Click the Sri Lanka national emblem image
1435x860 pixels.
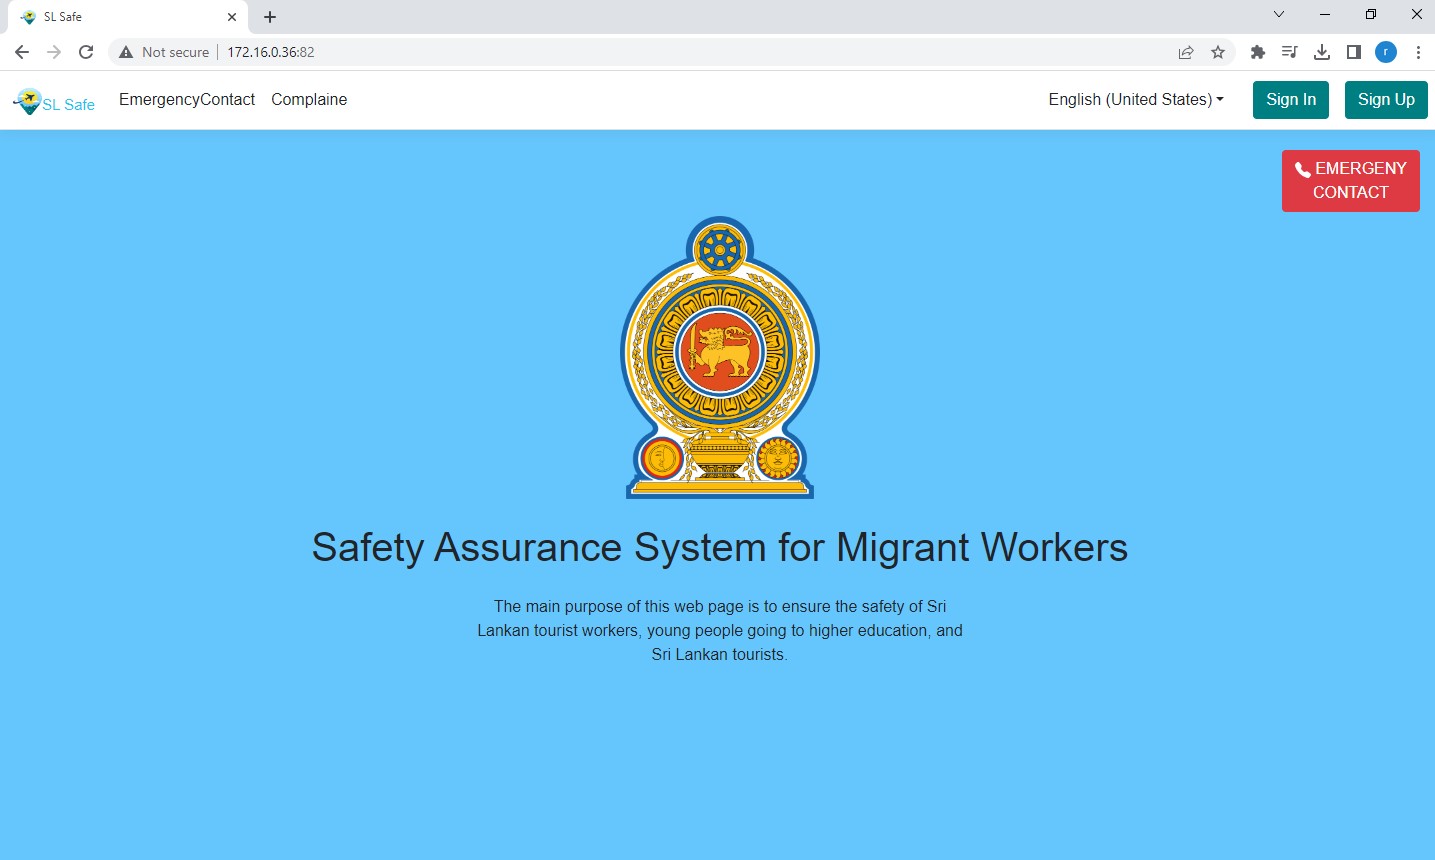[720, 357]
